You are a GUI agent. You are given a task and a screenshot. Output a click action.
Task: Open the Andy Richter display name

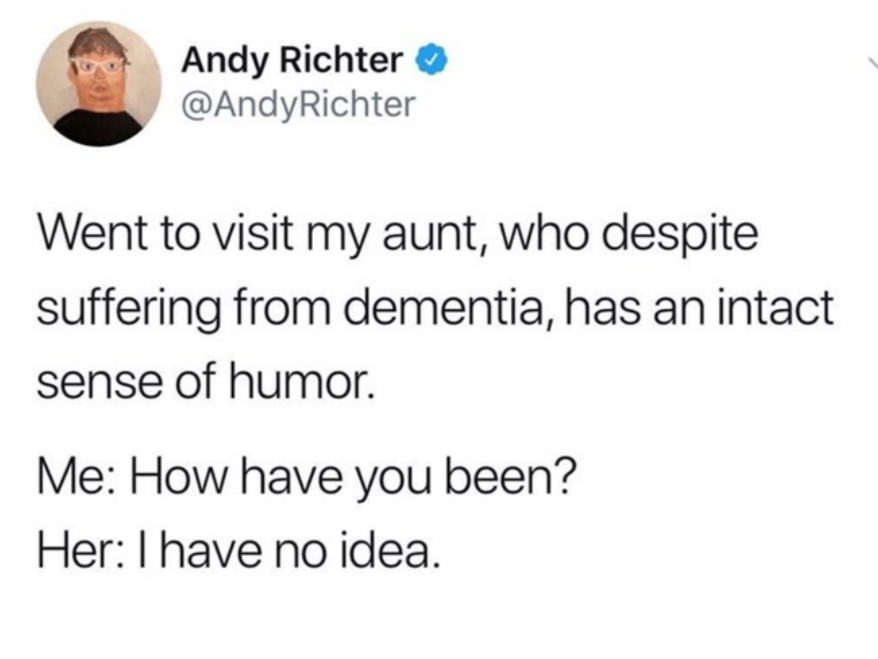point(292,61)
